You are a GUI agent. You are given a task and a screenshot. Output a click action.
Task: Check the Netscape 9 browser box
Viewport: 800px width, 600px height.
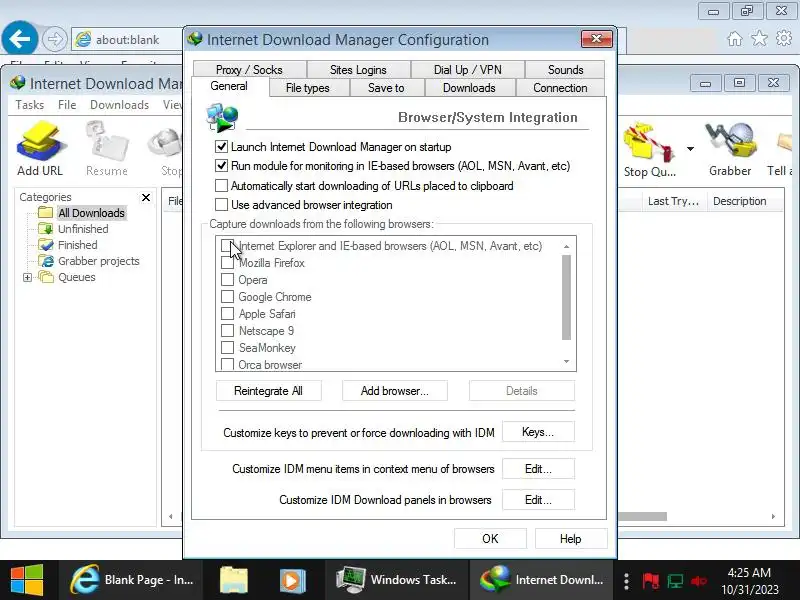coord(227,331)
